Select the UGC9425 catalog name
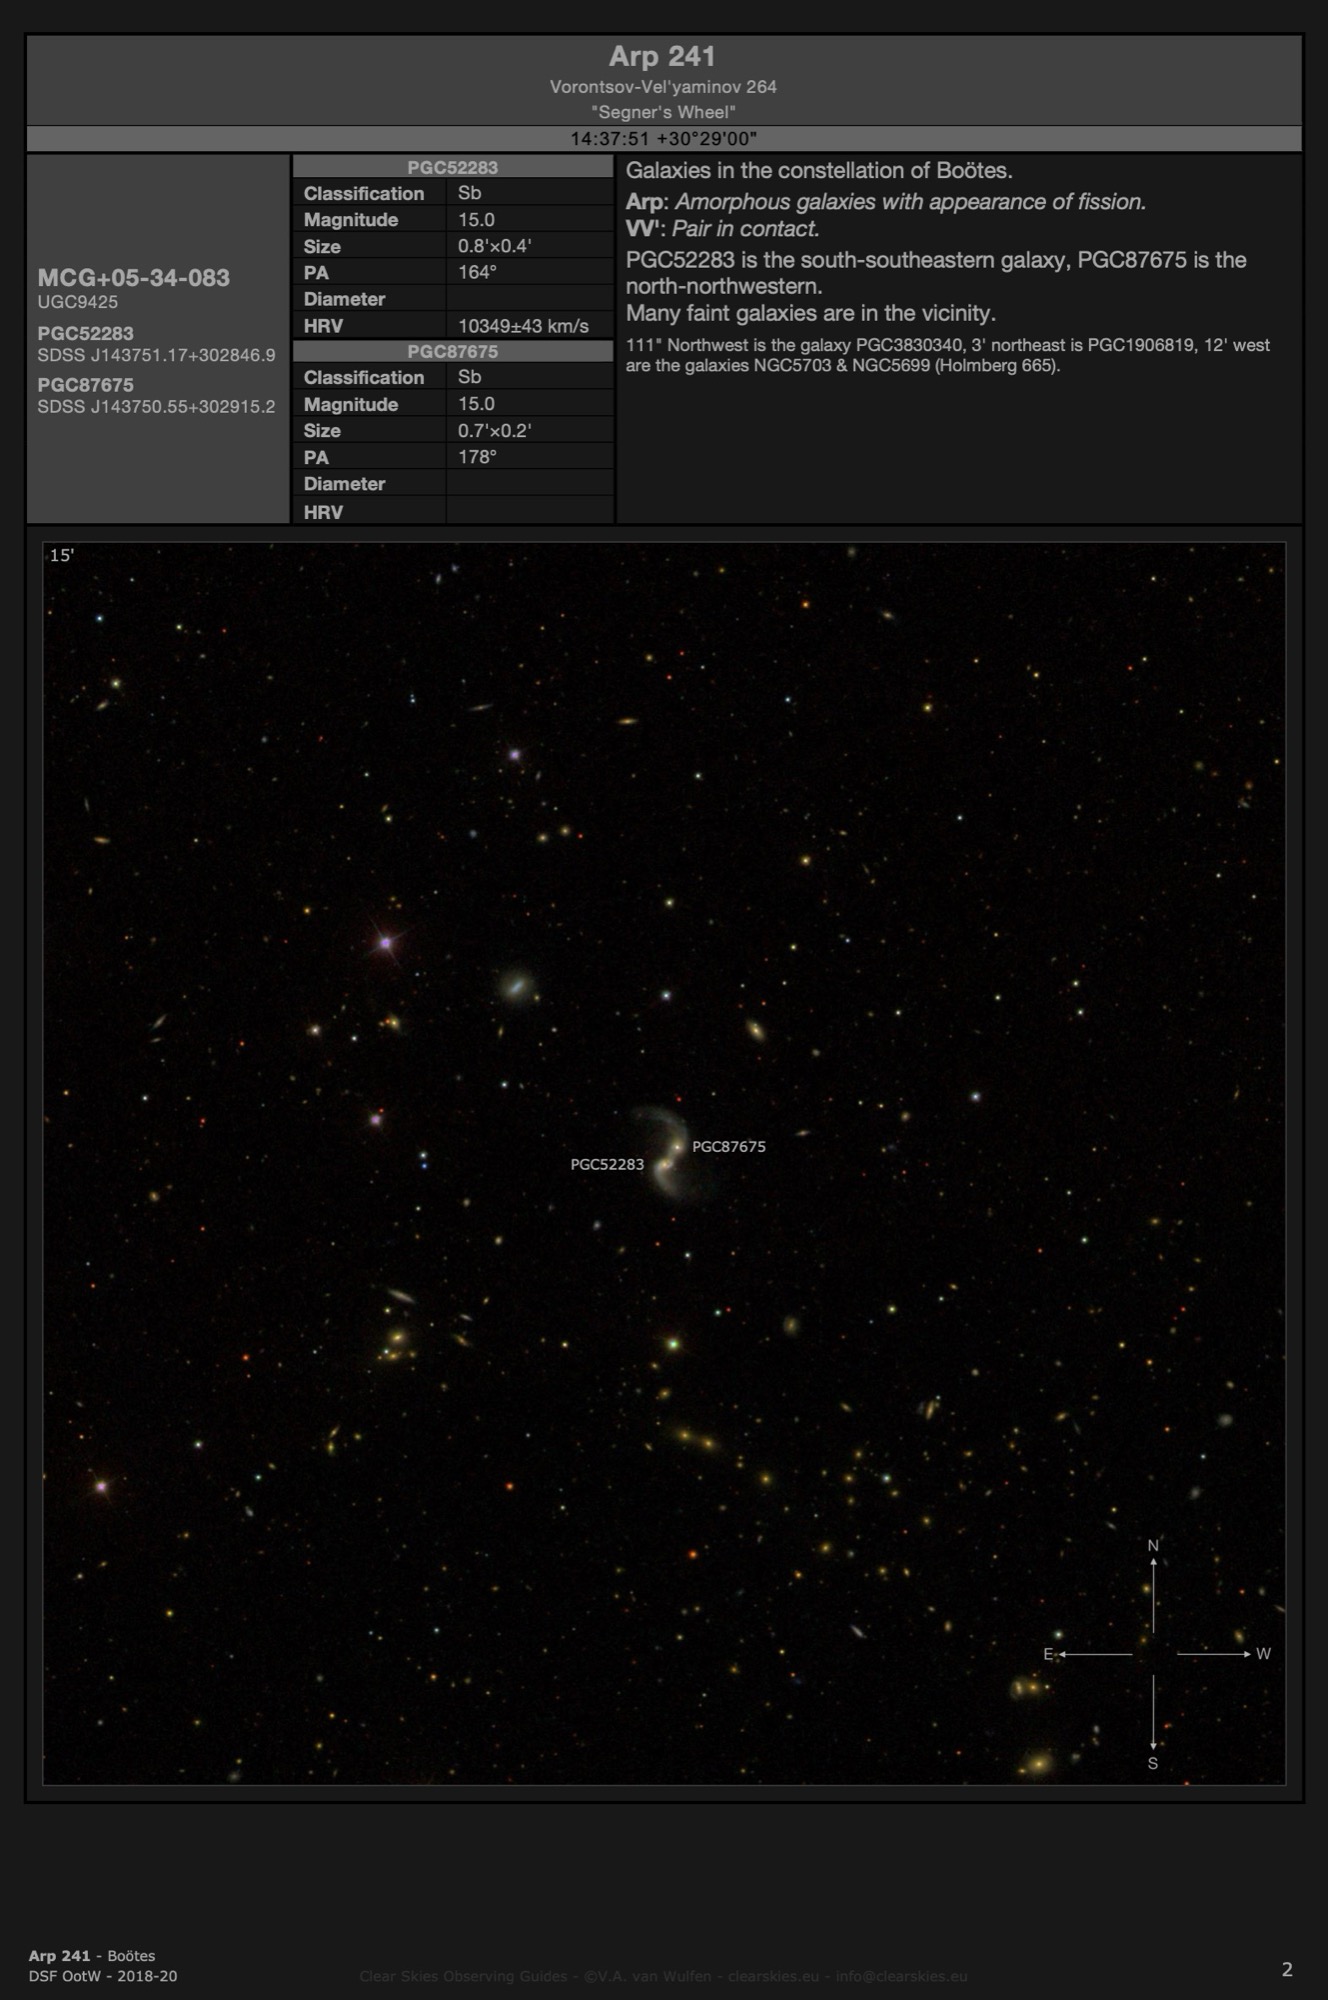This screenshot has width=1328, height=2000. 78,302
